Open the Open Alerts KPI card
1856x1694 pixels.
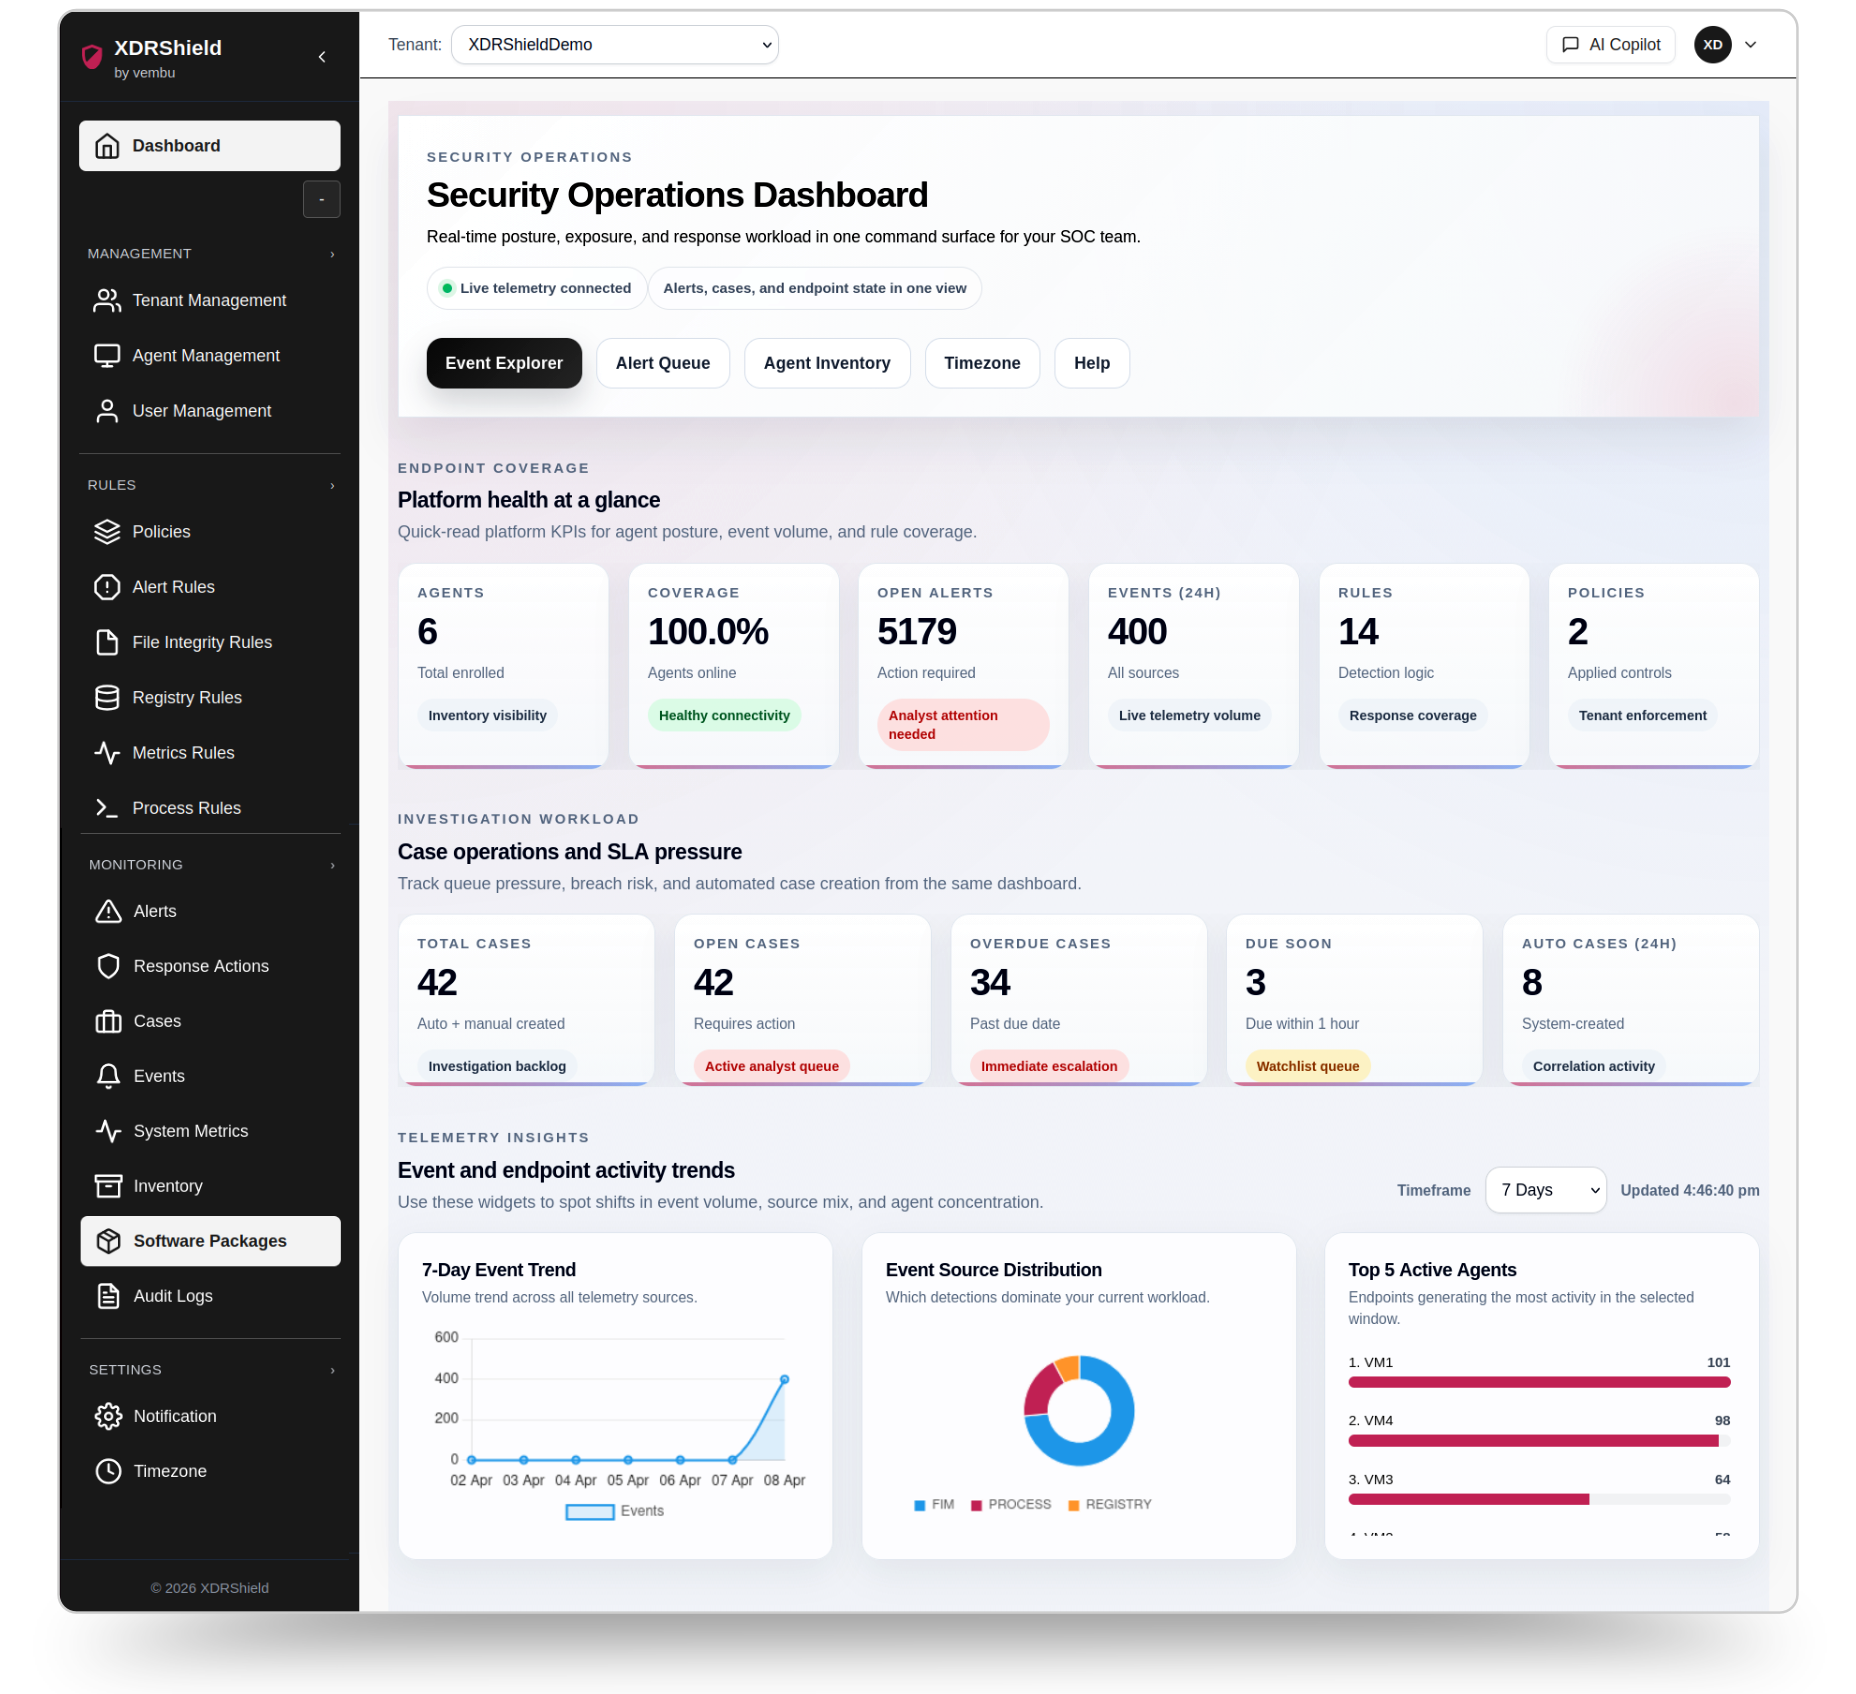[963, 665]
